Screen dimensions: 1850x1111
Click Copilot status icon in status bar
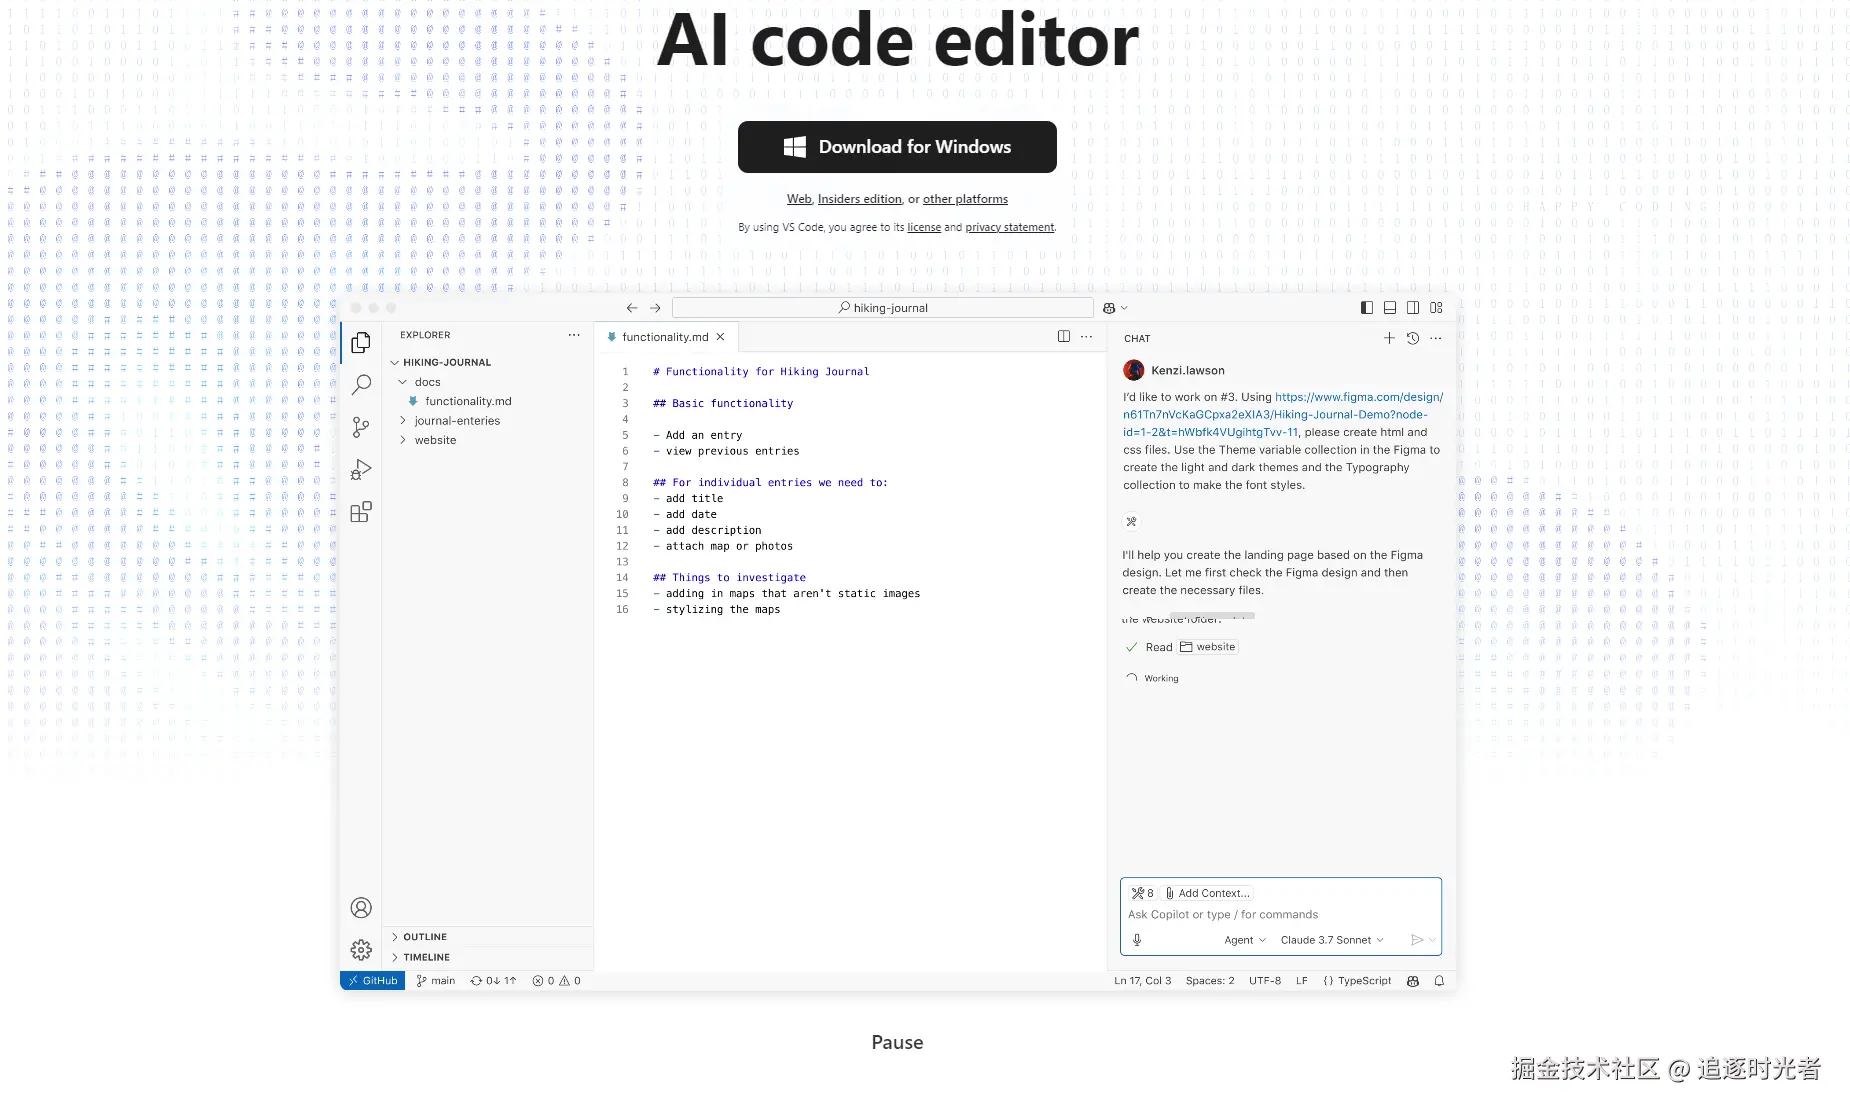pos(1413,981)
